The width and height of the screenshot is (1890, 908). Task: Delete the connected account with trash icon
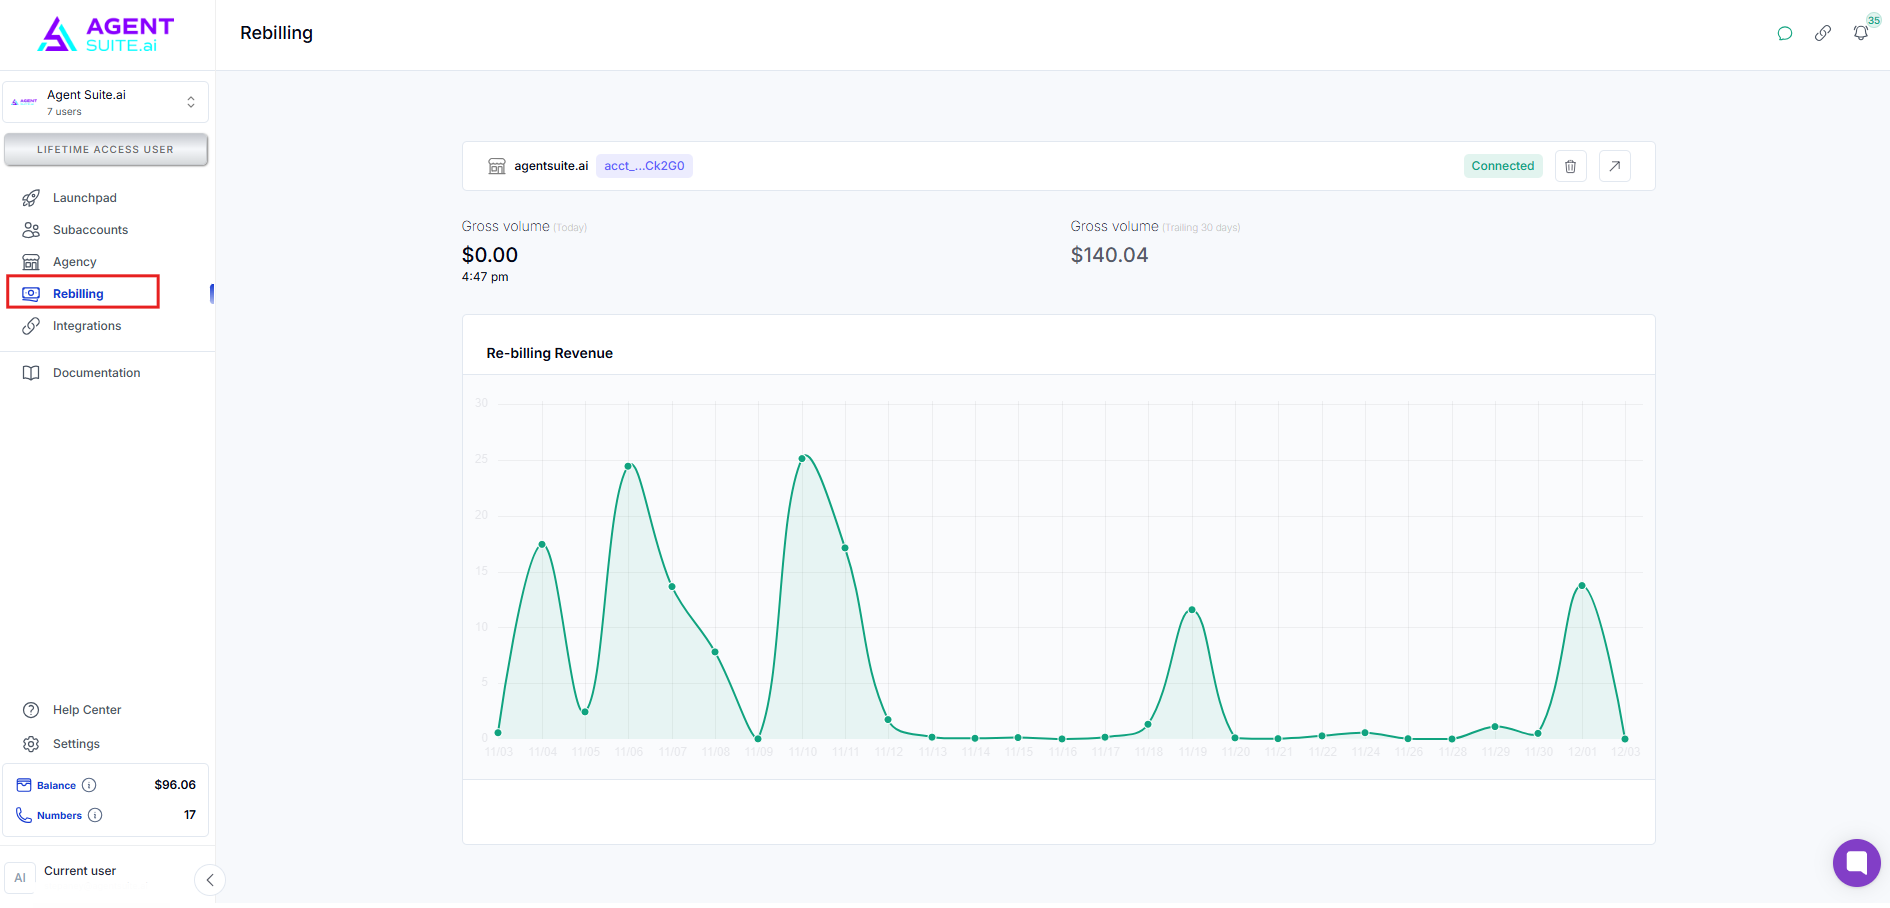(1571, 166)
